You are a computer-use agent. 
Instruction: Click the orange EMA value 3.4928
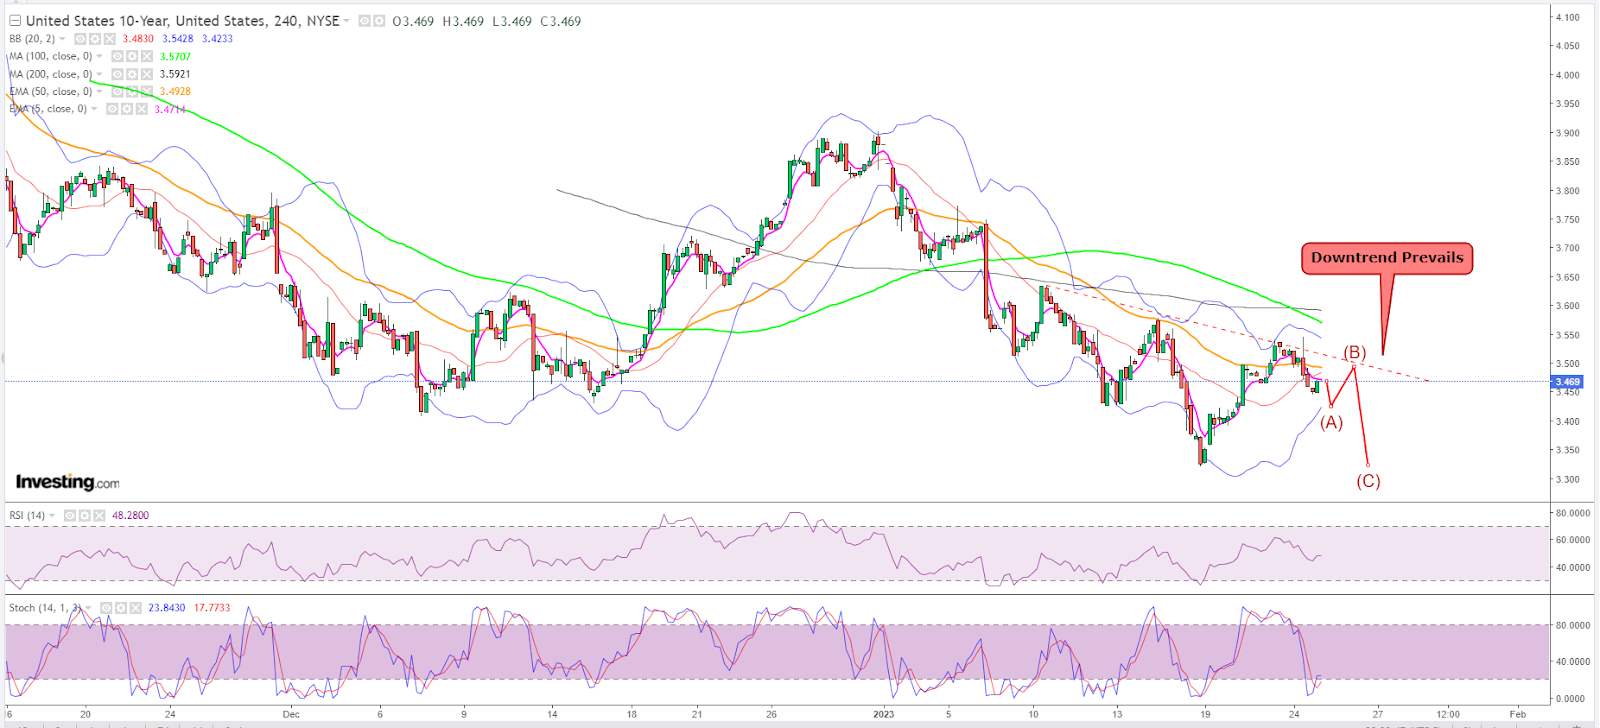175,91
